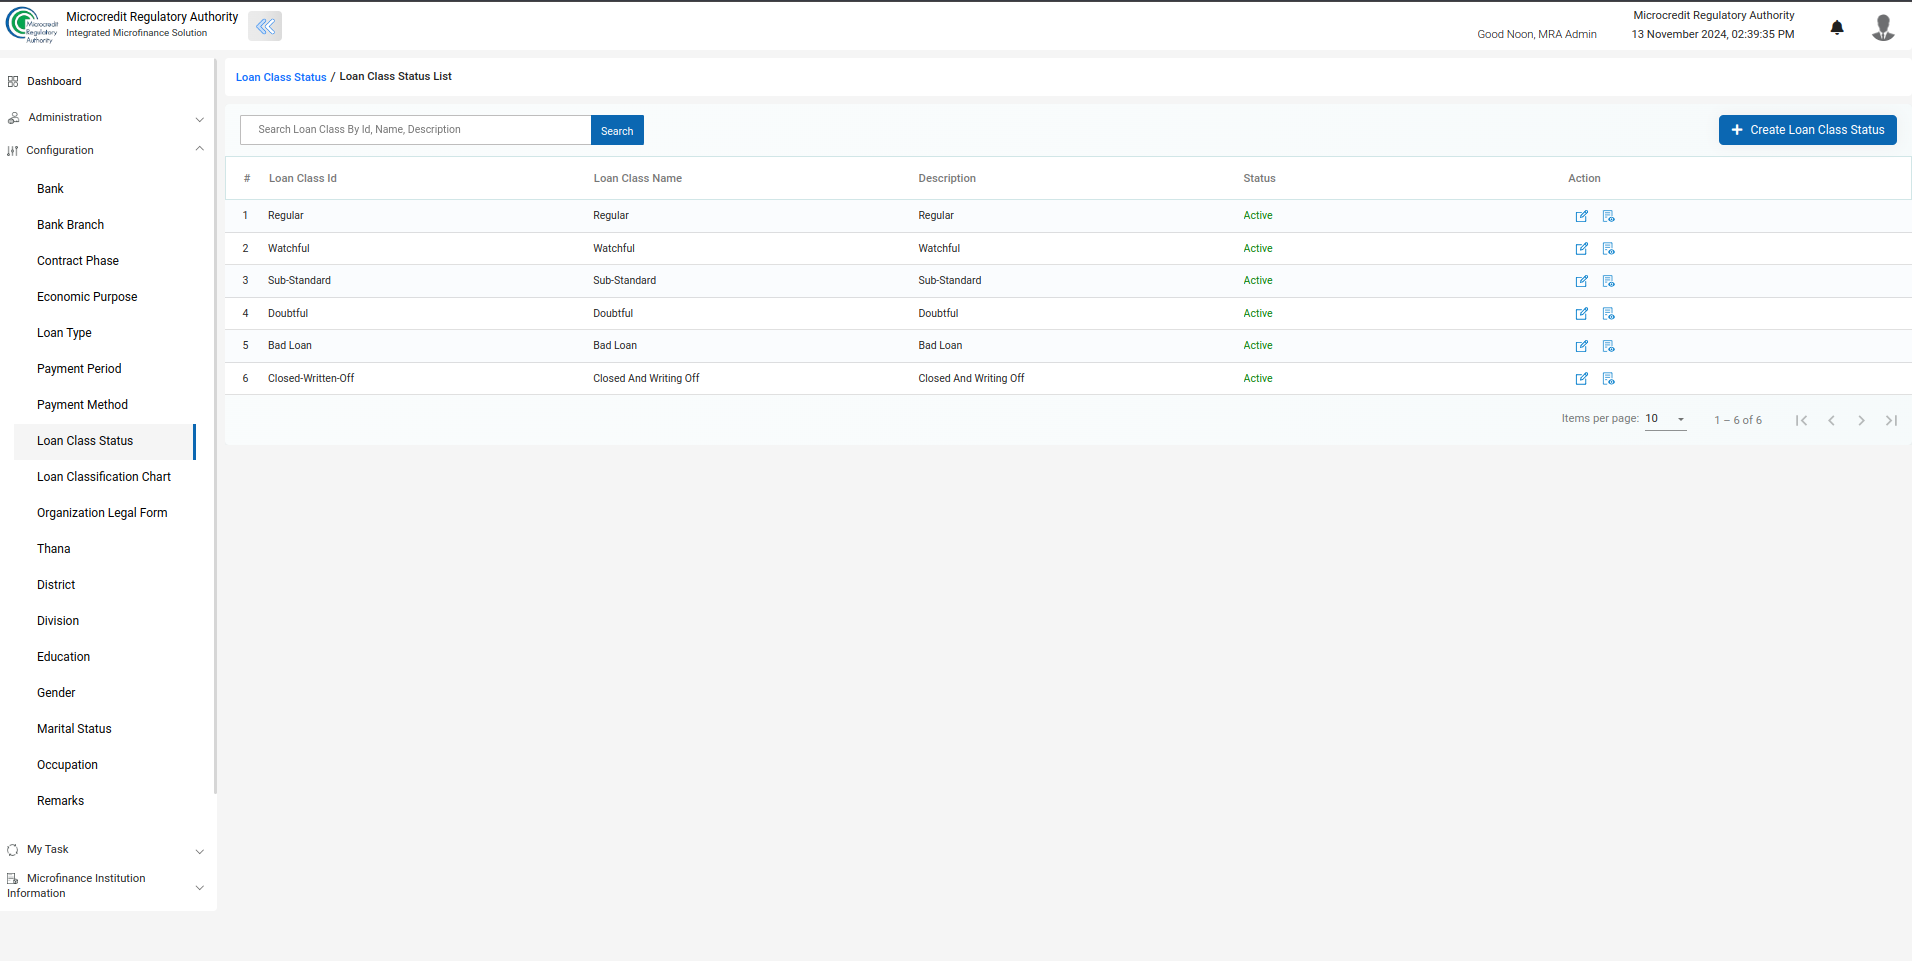This screenshot has height=961, width=1912.
Task: Expand the Administration menu
Action: click(x=106, y=117)
